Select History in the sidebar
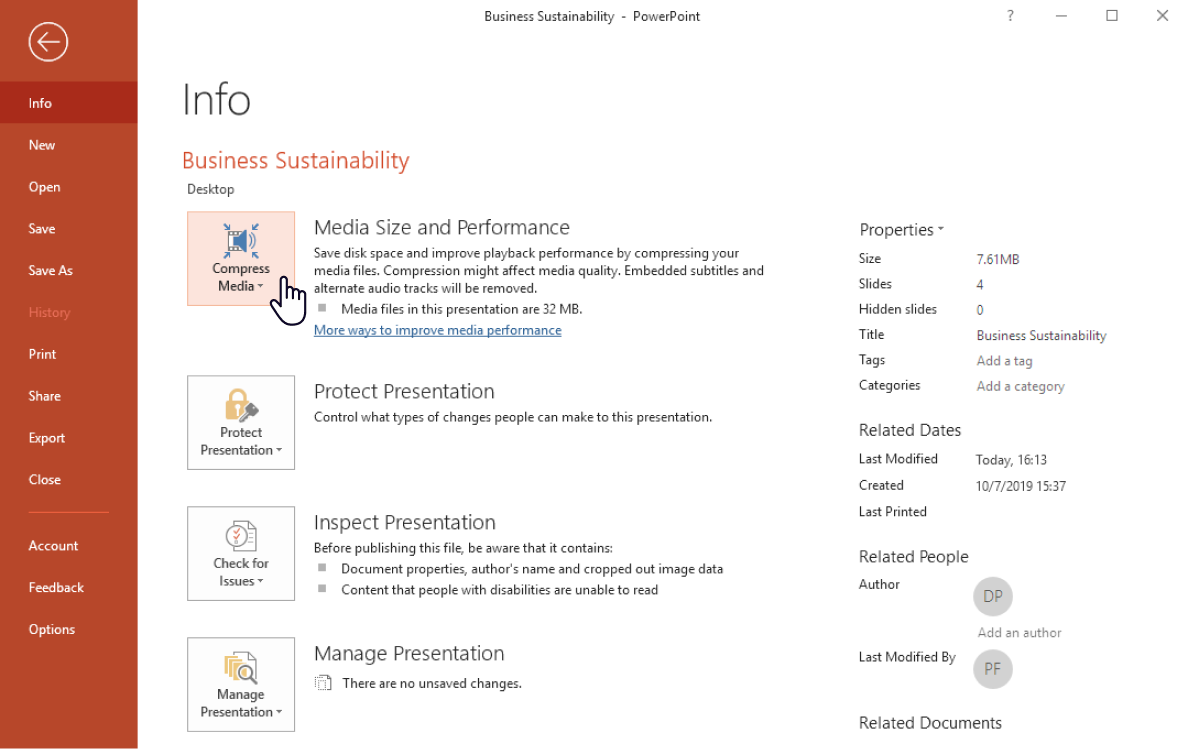The width and height of the screenshot is (1188, 749). pos(69,312)
